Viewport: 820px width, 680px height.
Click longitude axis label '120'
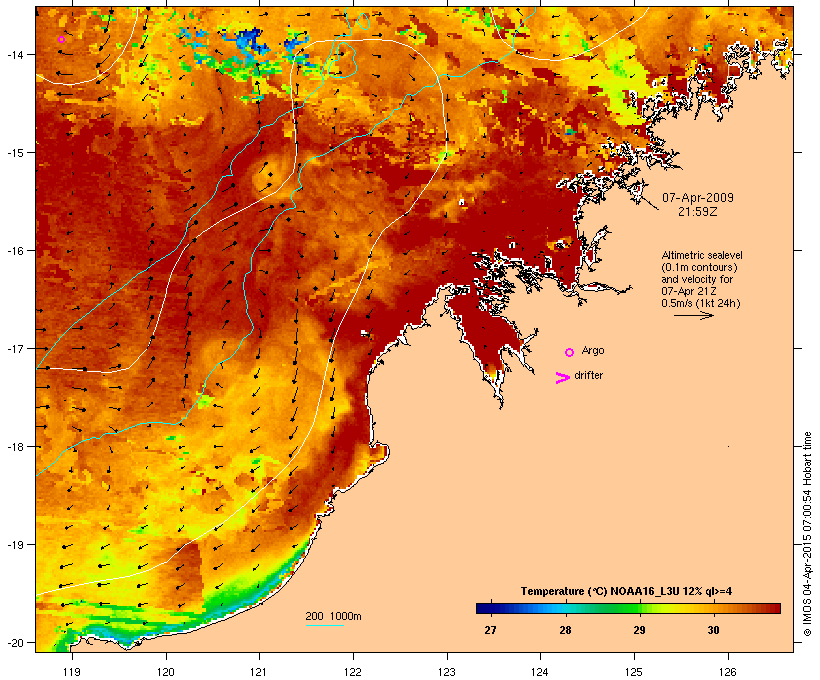pyautogui.click(x=166, y=672)
